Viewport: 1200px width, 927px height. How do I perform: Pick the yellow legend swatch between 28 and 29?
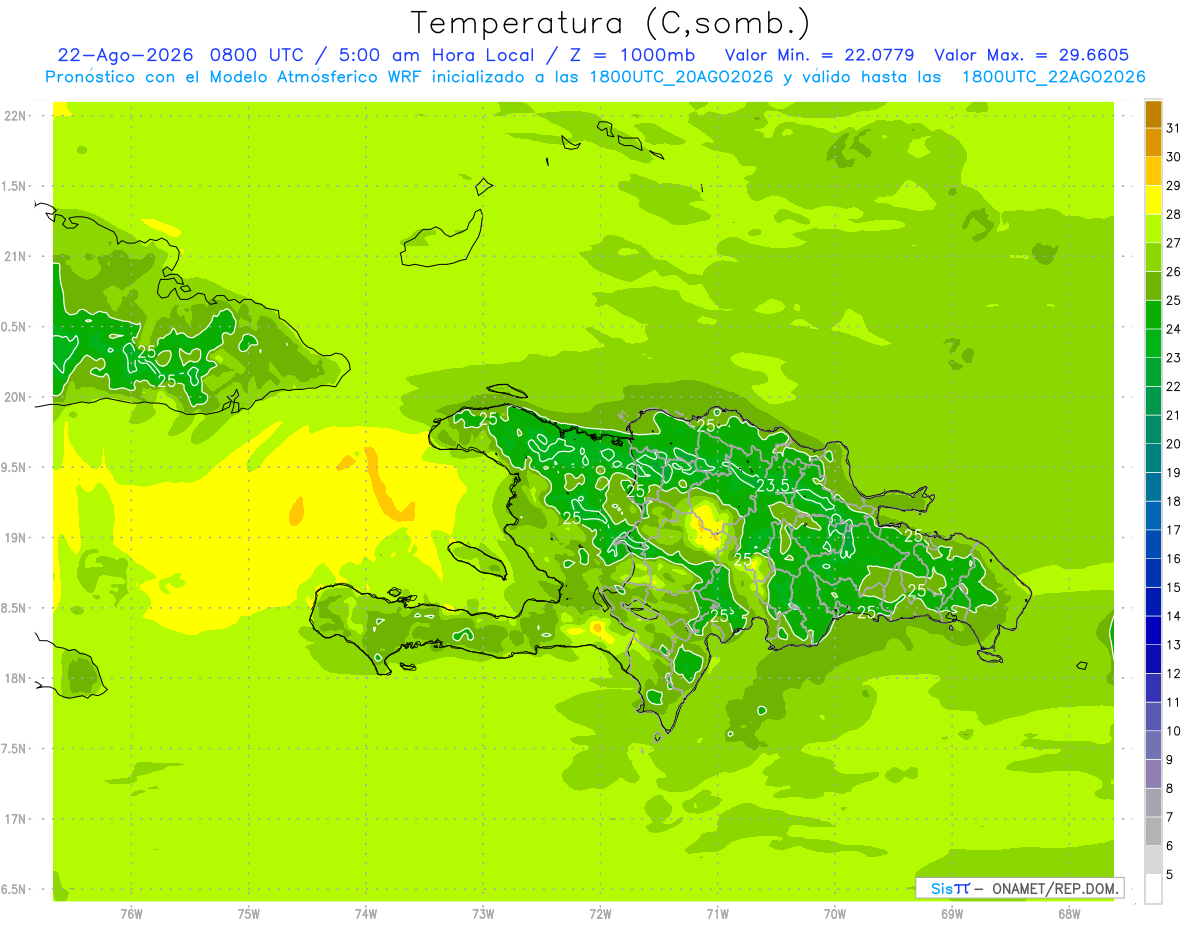click(1153, 200)
